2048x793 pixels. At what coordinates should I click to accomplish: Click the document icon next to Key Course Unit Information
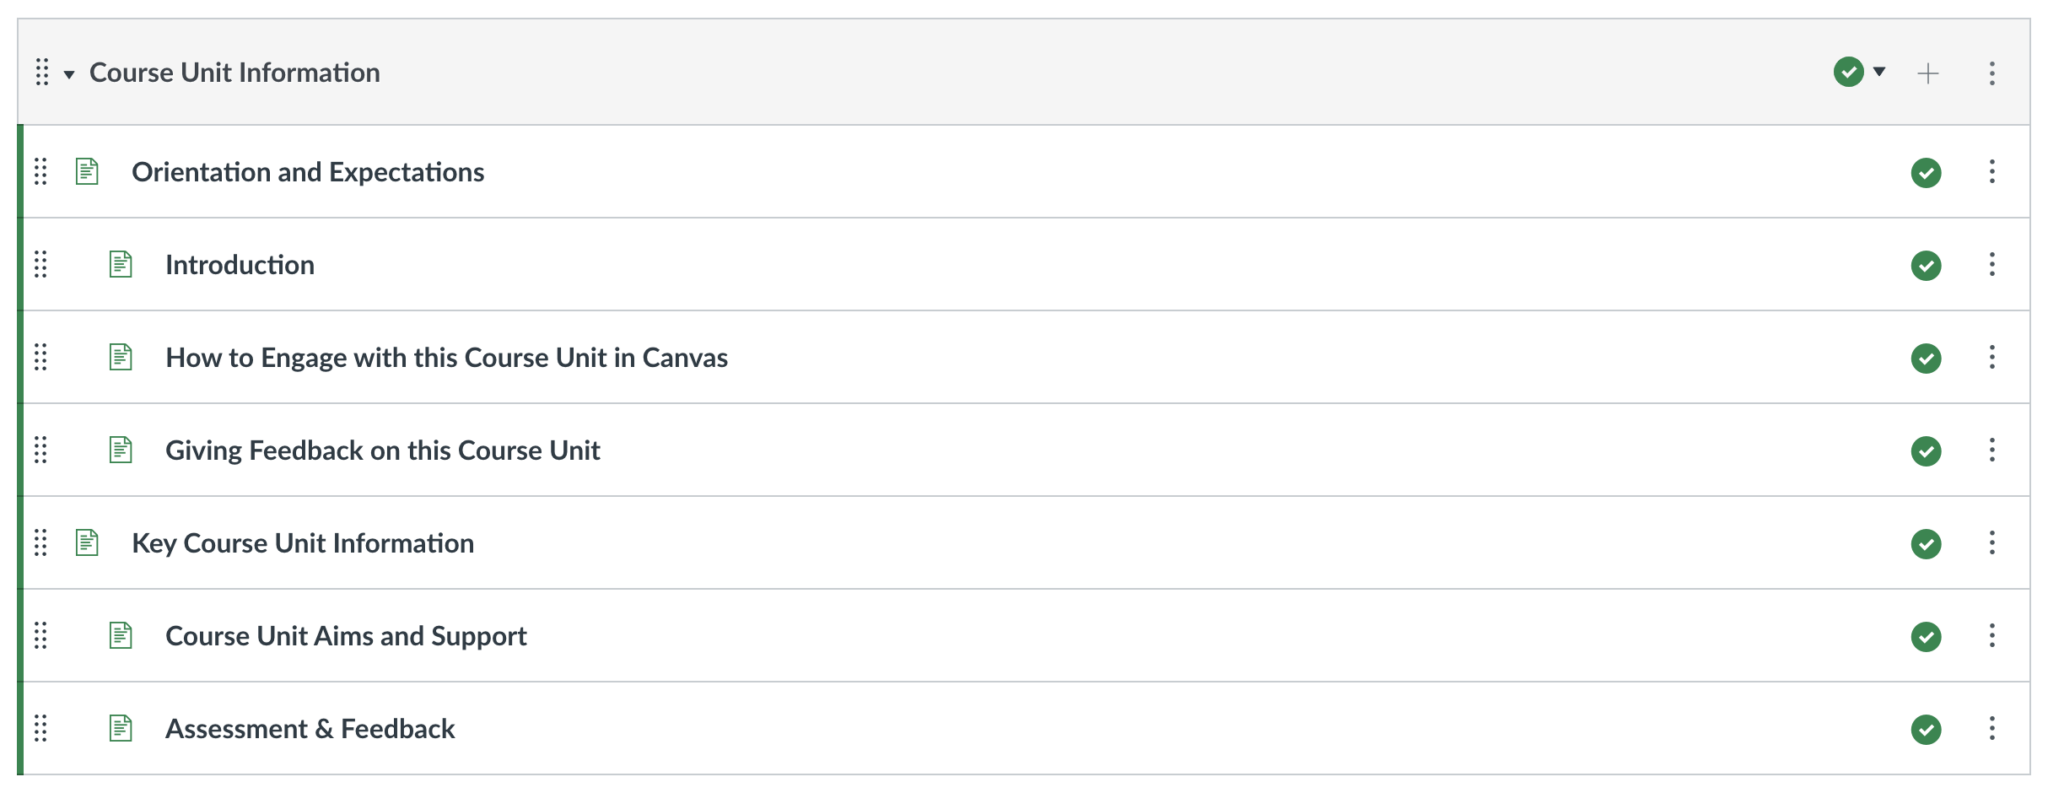pyautogui.click(x=85, y=543)
